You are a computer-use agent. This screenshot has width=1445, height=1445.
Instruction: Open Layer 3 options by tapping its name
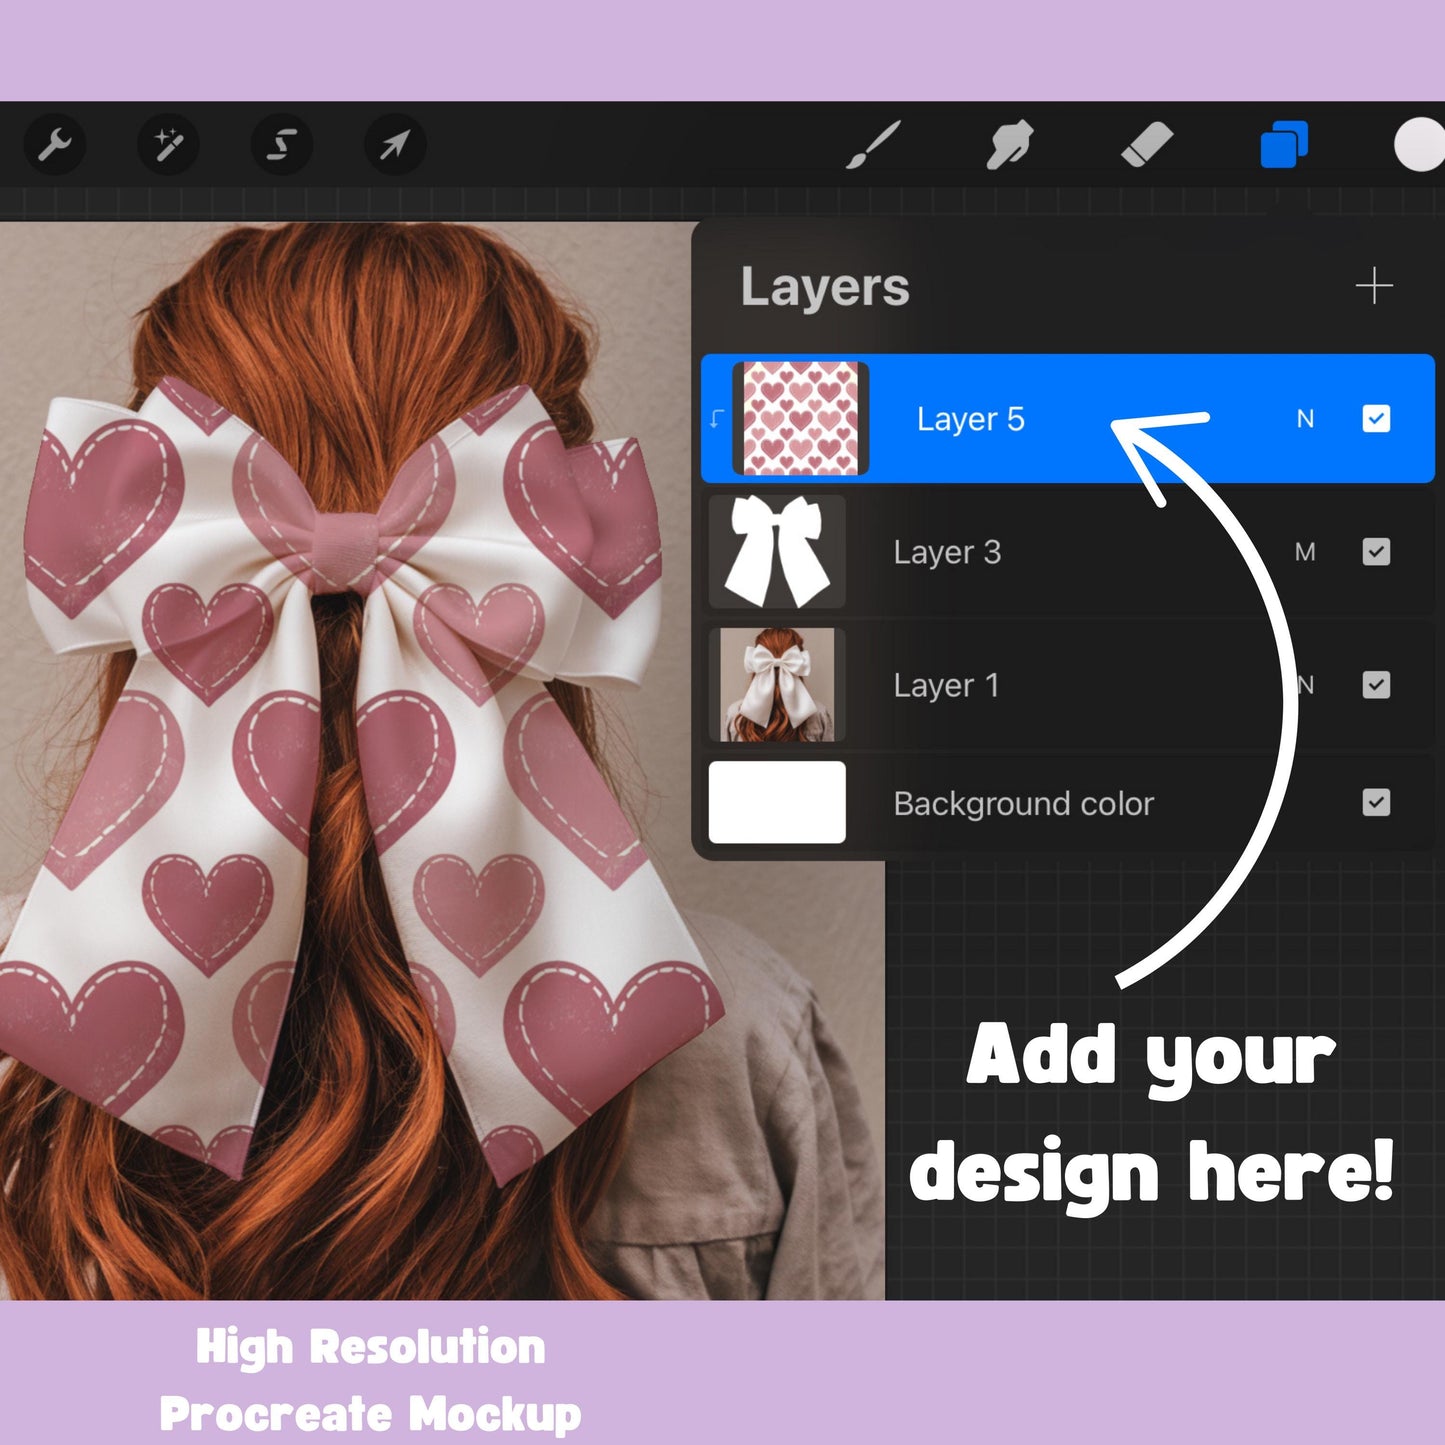[x=948, y=553]
